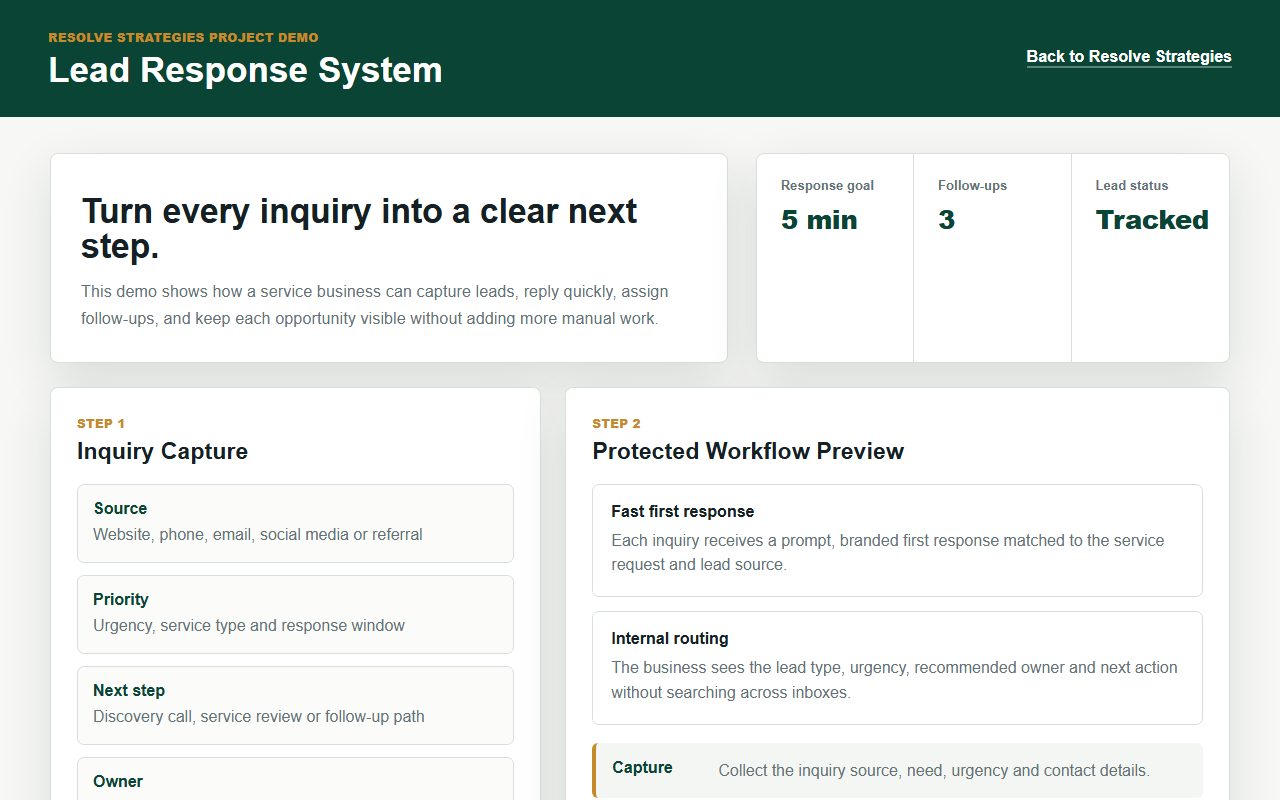Select the headline "Turn every inquiry into a clear next step."
This screenshot has height=800, width=1280.
tap(359, 228)
